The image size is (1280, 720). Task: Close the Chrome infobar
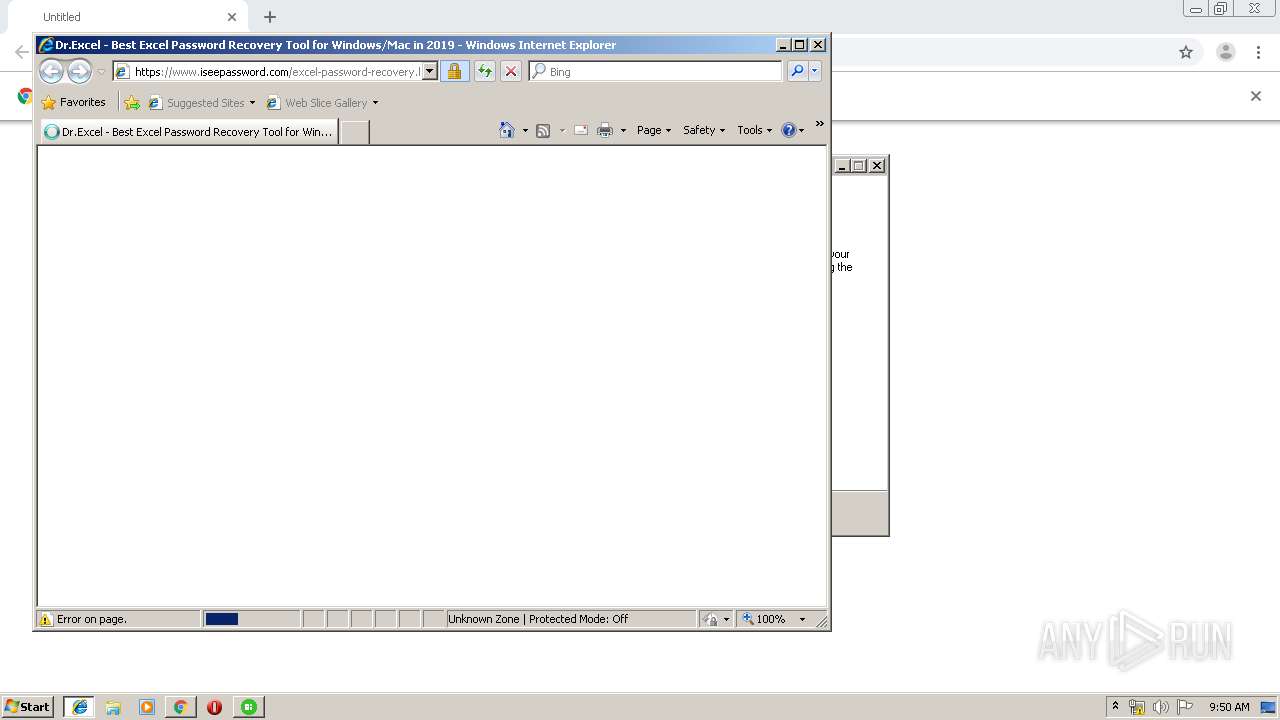point(1256,96)
